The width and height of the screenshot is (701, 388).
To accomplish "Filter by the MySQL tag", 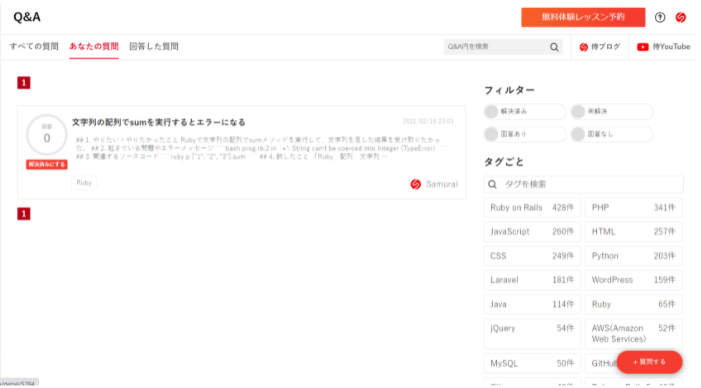I will point(532,363).
